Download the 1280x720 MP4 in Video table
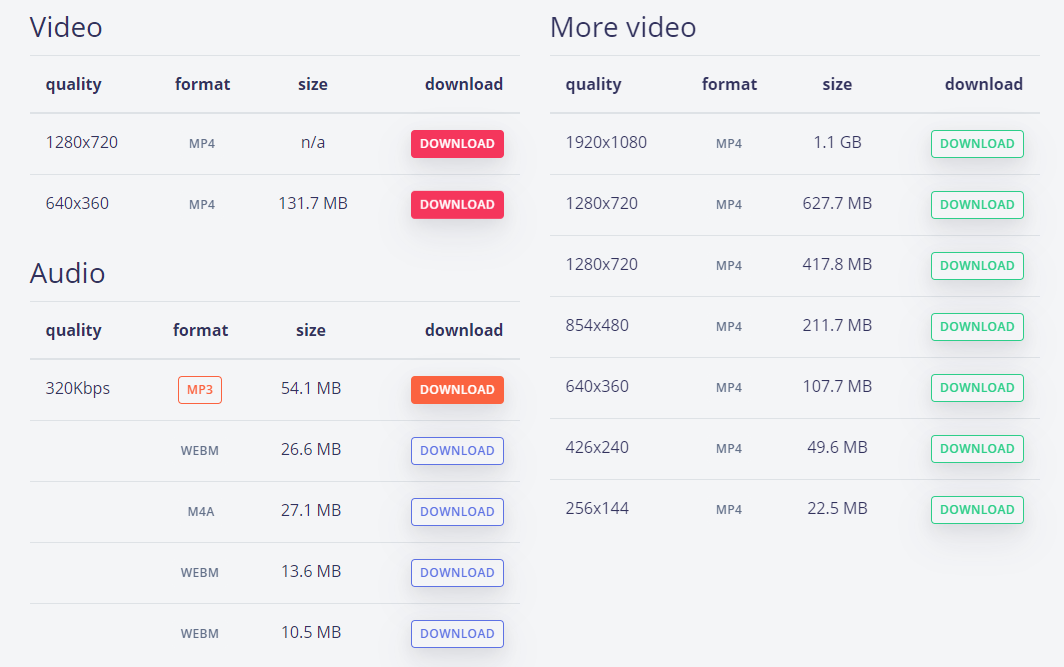This screenshot has height=667, width=1064. [457, 144]
